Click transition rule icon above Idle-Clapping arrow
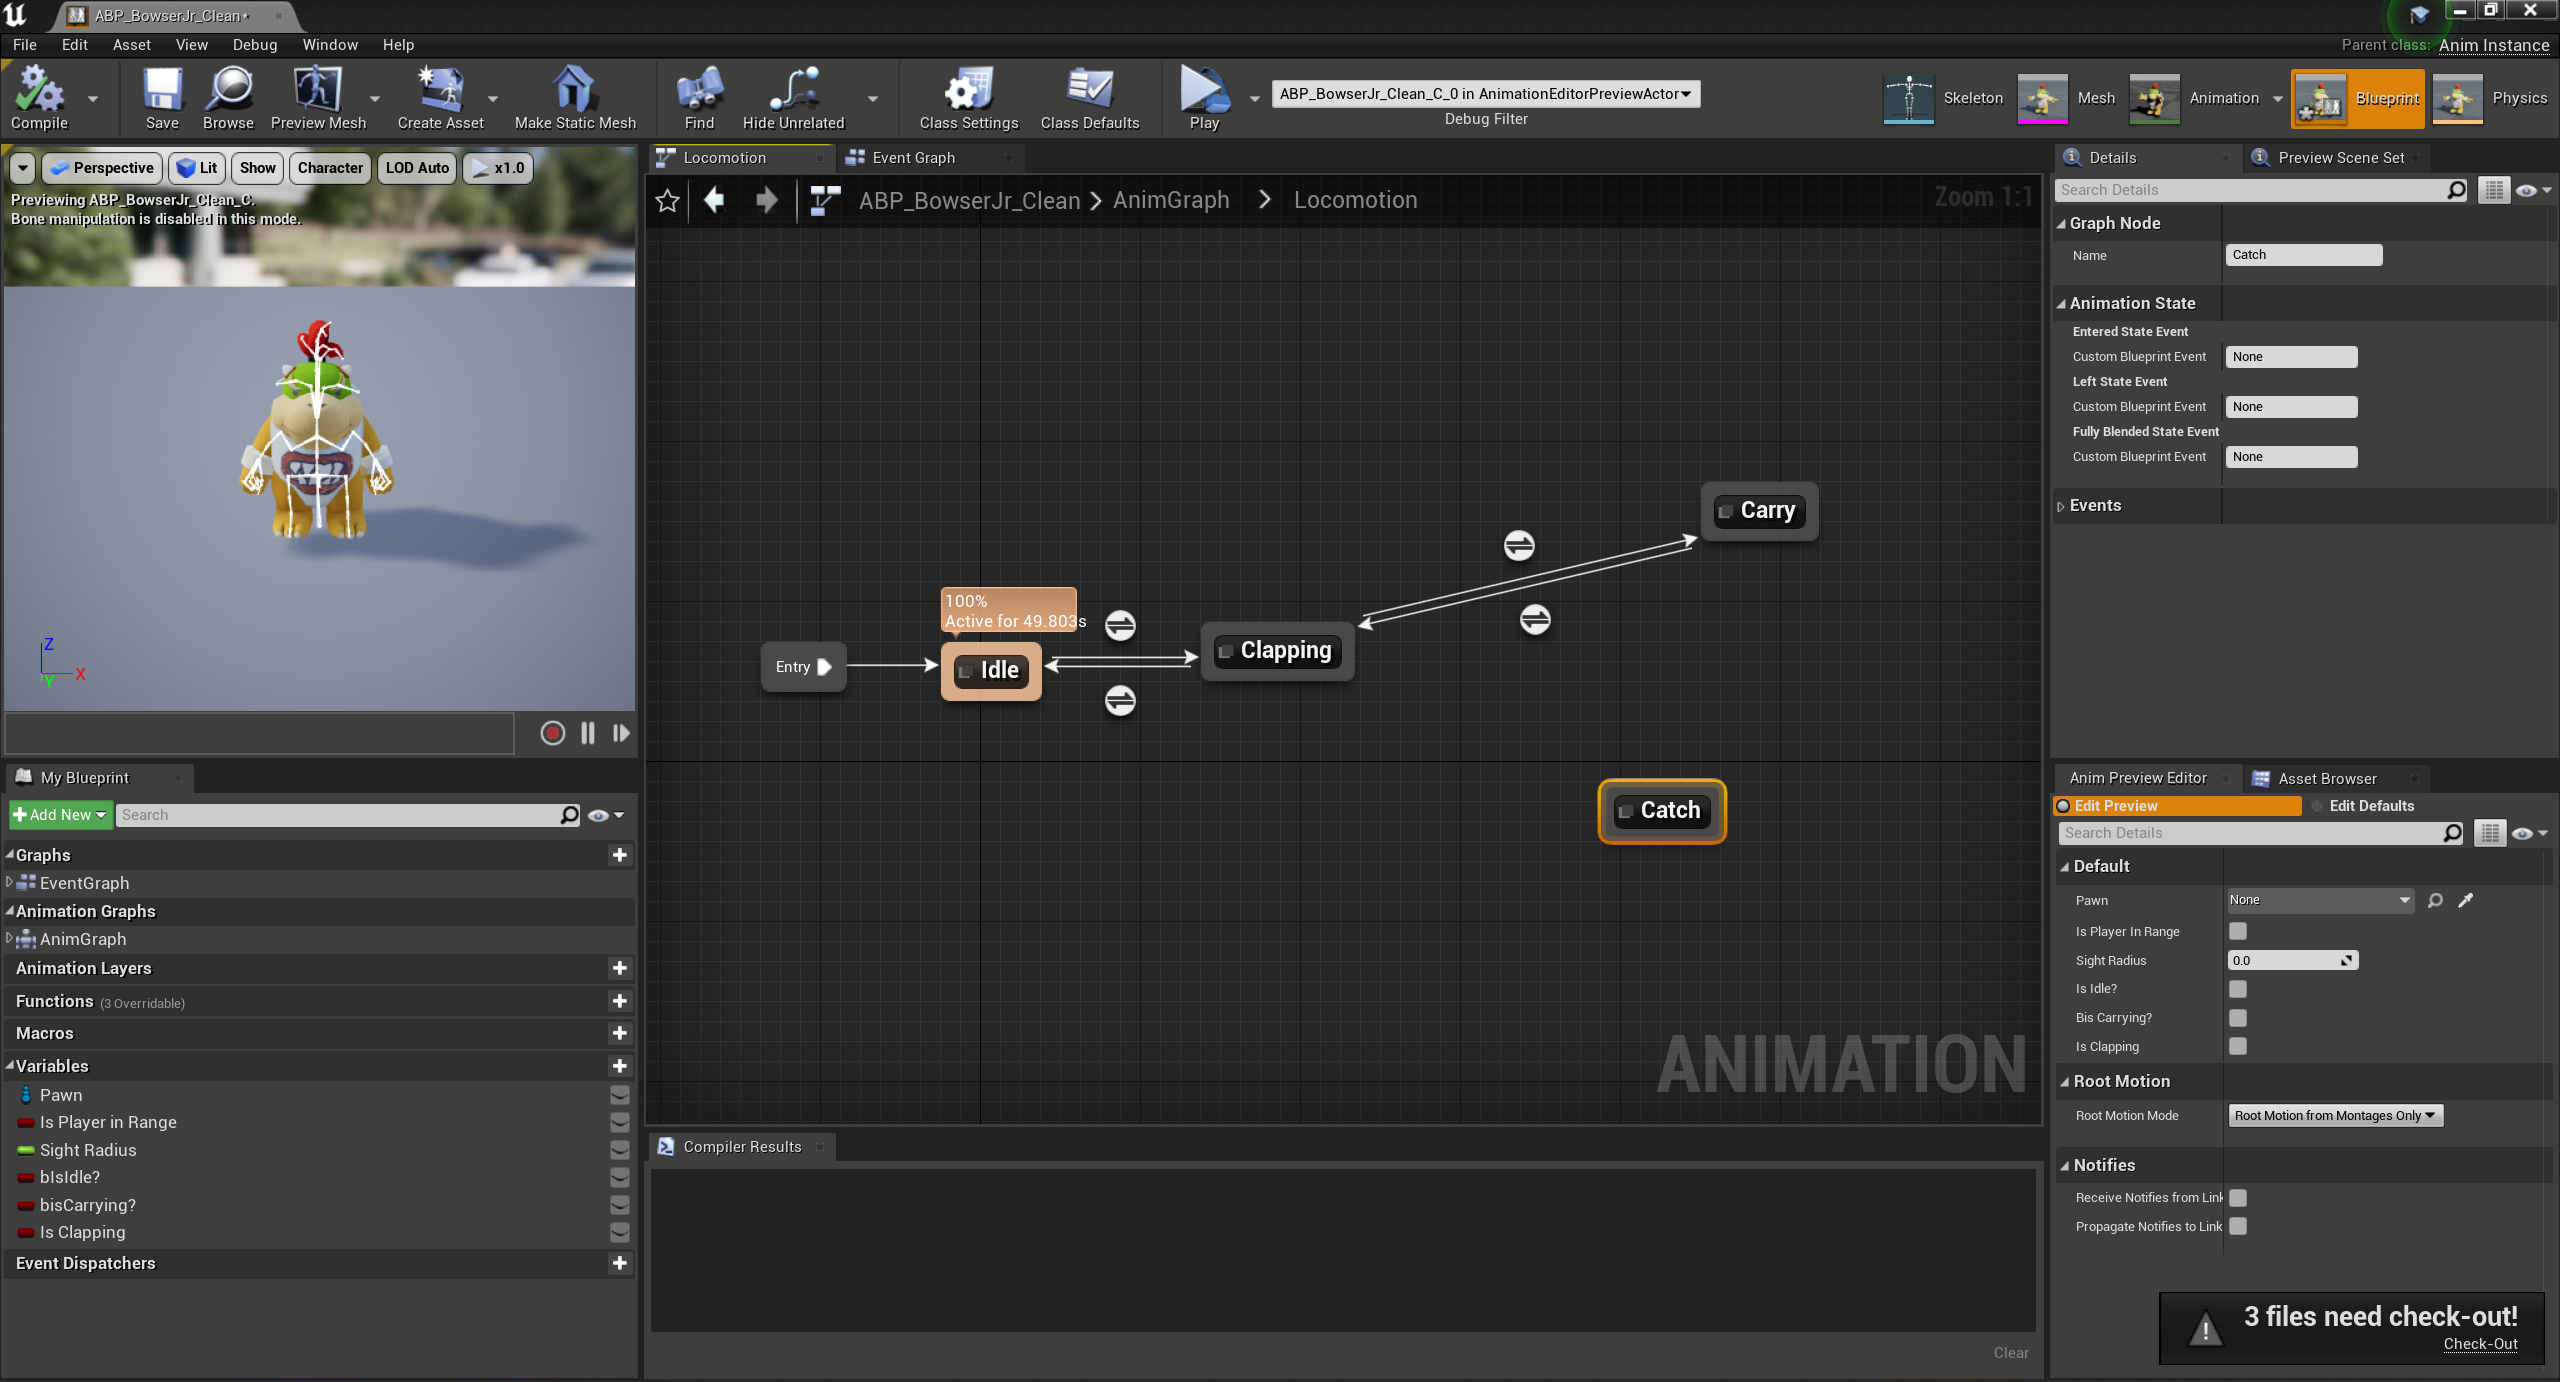The height and width of the screenshot is (1382, 2560). (1120, 626)
